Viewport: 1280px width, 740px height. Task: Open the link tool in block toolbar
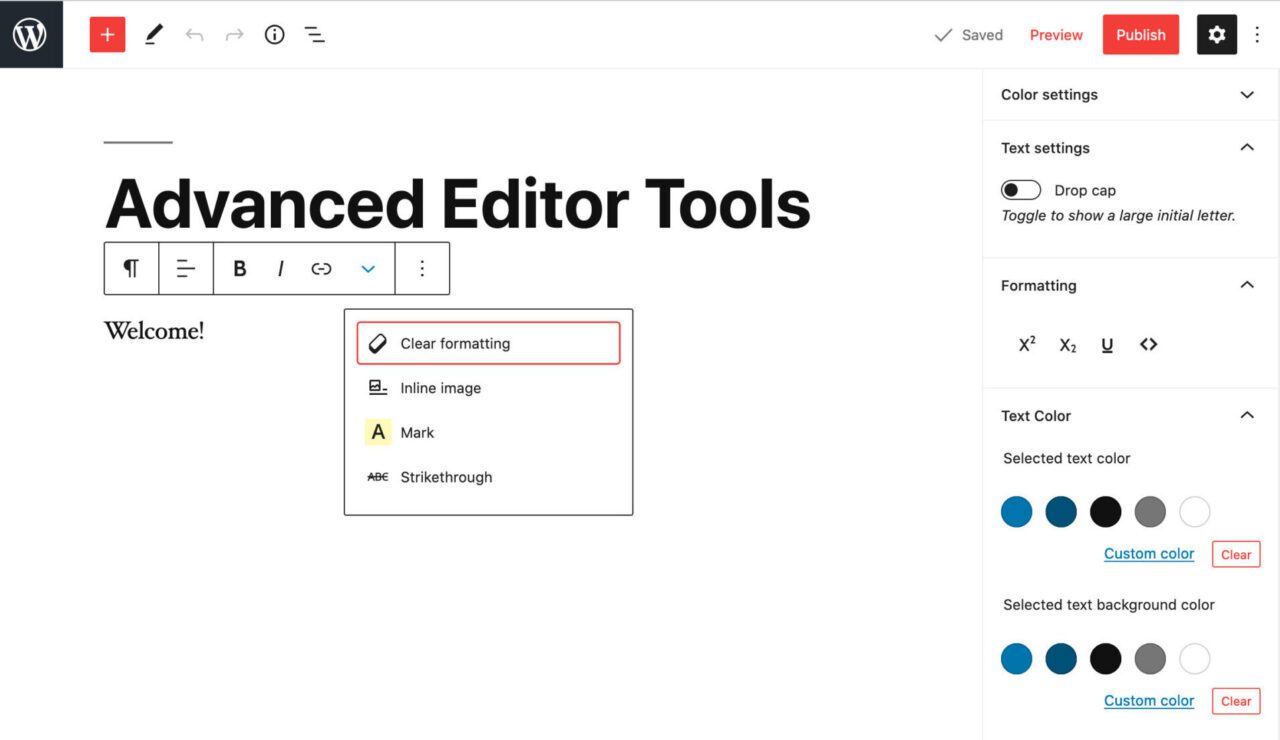[321, 268]
